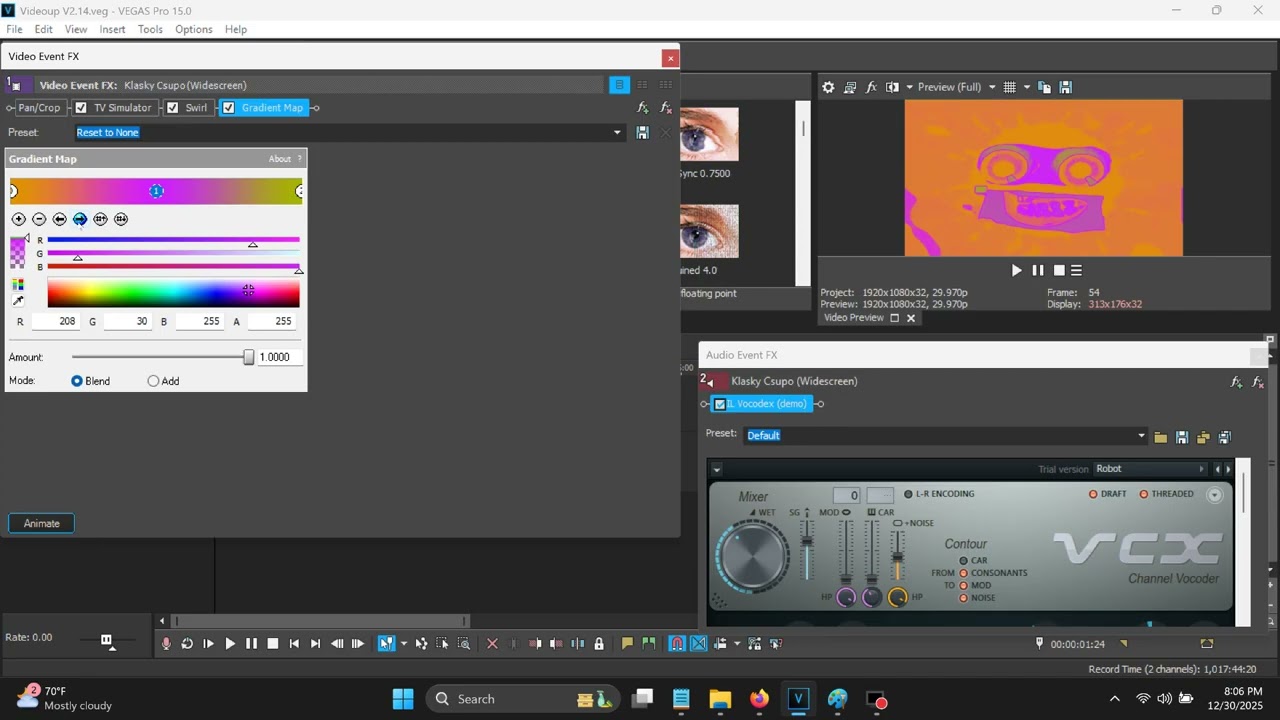
Task: Save the audio FX preset in Audio Event FX
Action: (x=1182, y=437)
